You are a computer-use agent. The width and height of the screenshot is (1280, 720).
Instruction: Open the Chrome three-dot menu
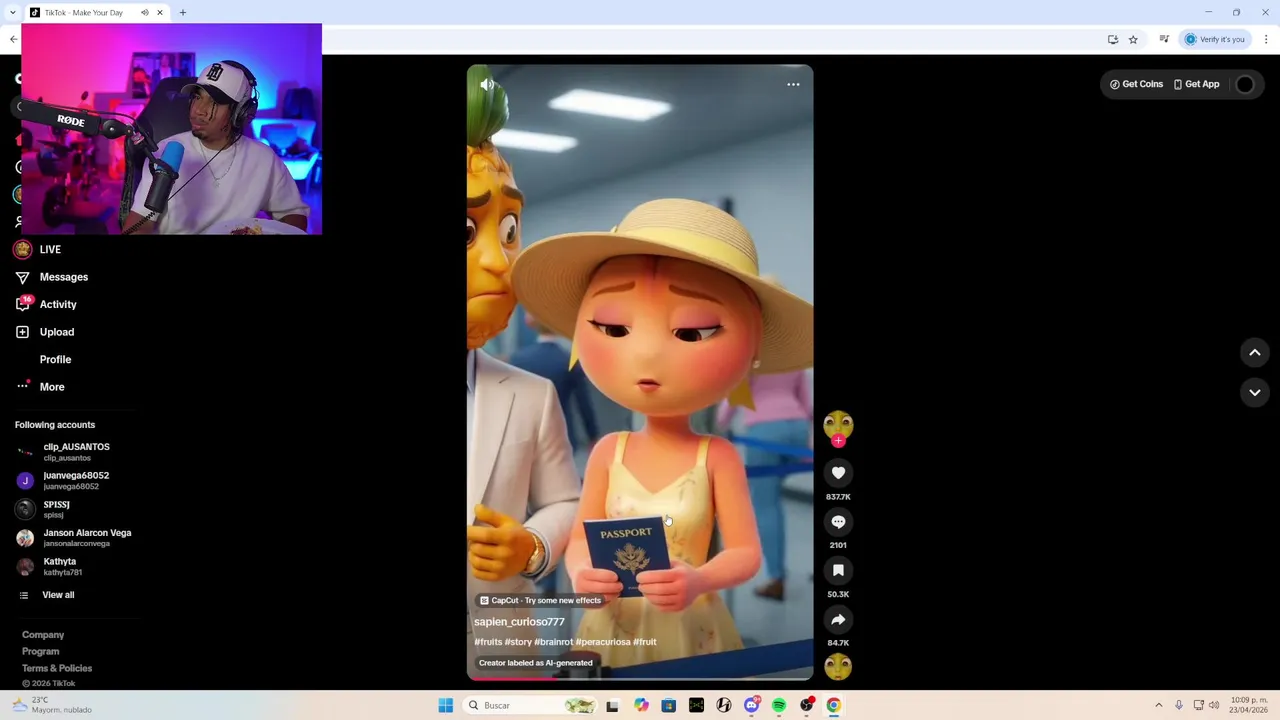coord(1266,39)
